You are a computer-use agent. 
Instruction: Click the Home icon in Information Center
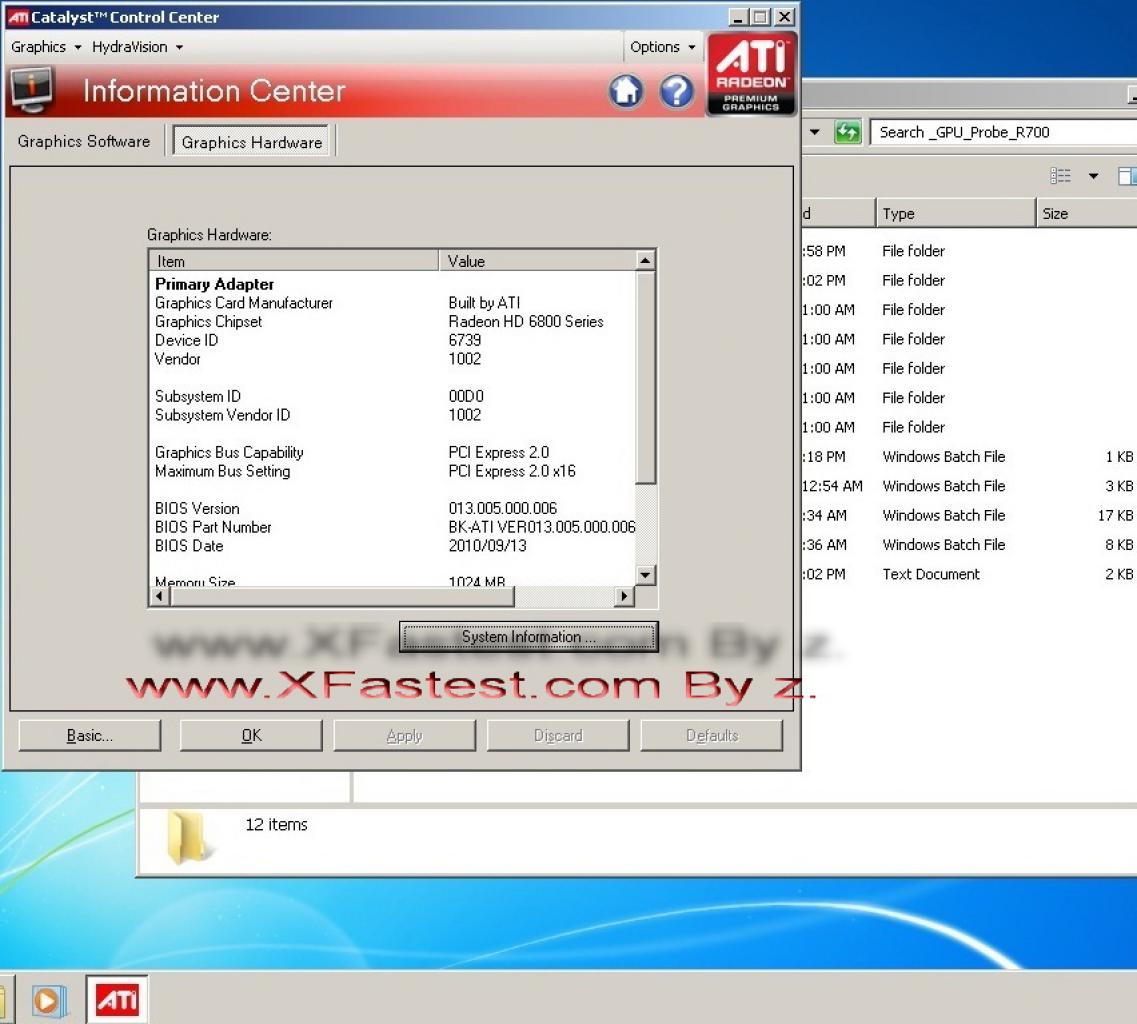click(625, 91)
